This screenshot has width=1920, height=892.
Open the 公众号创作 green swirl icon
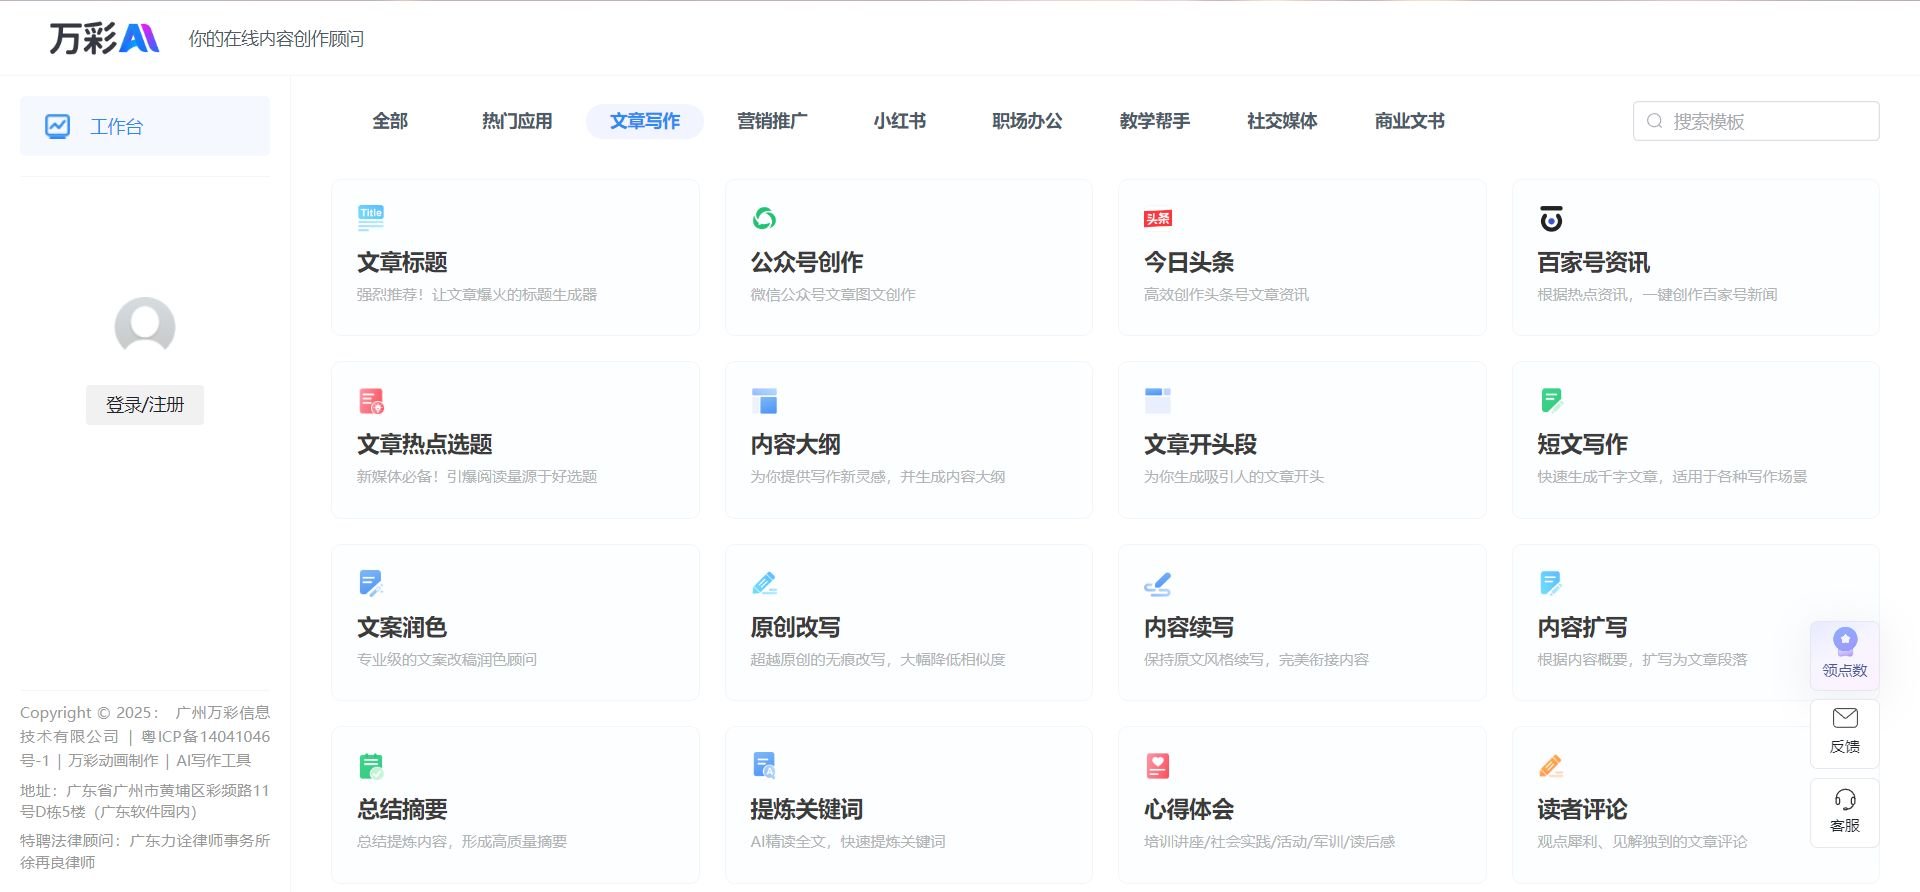764,218
